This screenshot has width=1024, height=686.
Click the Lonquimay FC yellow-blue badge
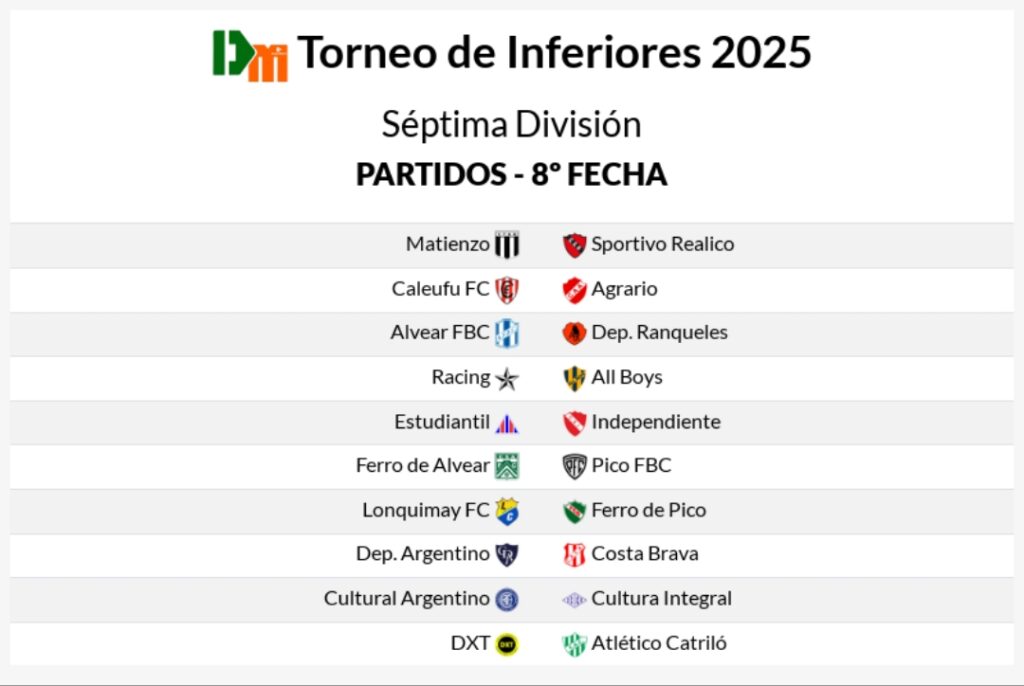pyautogui.click(x=507, y=511)
